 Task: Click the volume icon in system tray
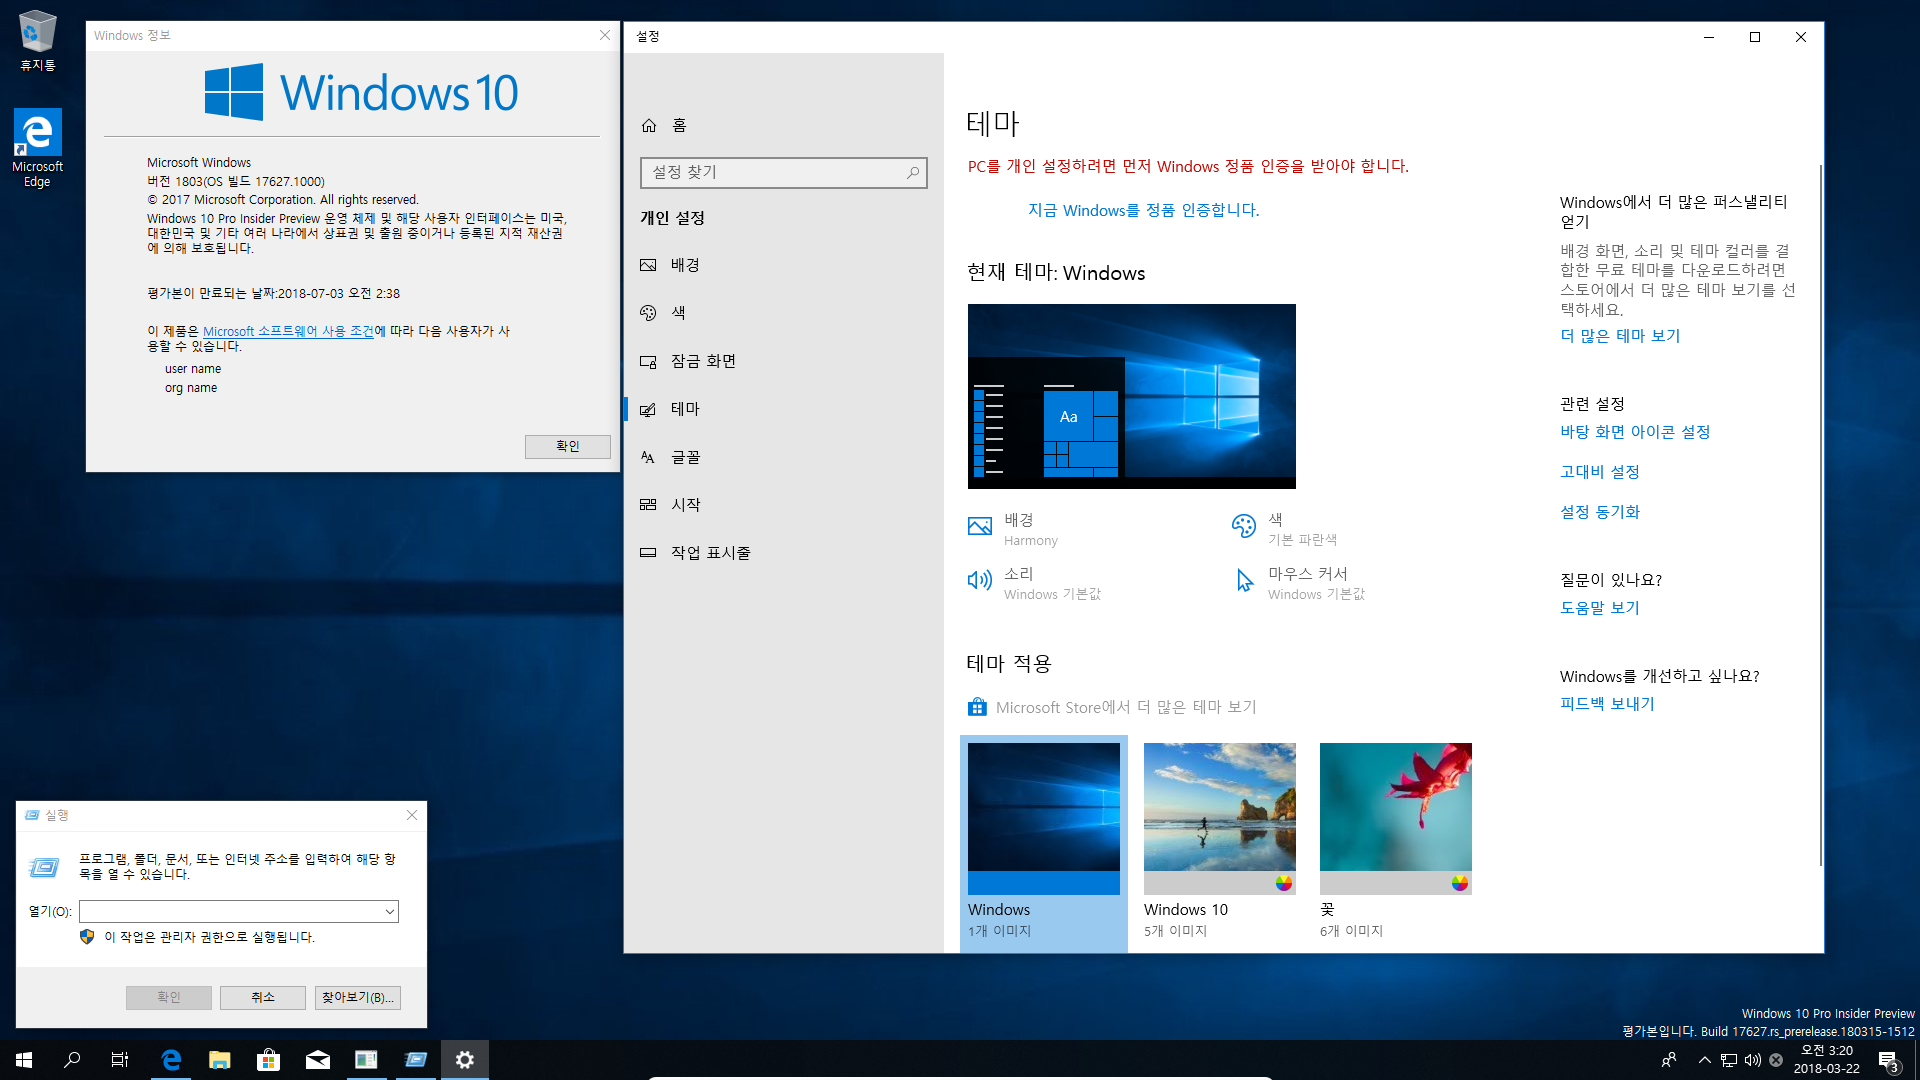[x=1753, y=1060]
